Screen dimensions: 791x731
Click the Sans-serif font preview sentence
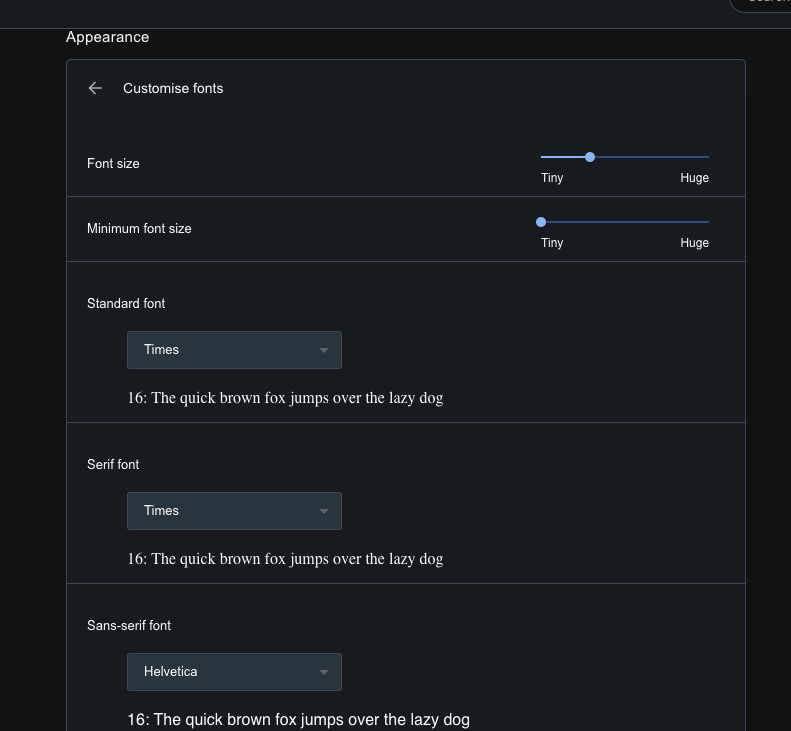coord(298,720)
